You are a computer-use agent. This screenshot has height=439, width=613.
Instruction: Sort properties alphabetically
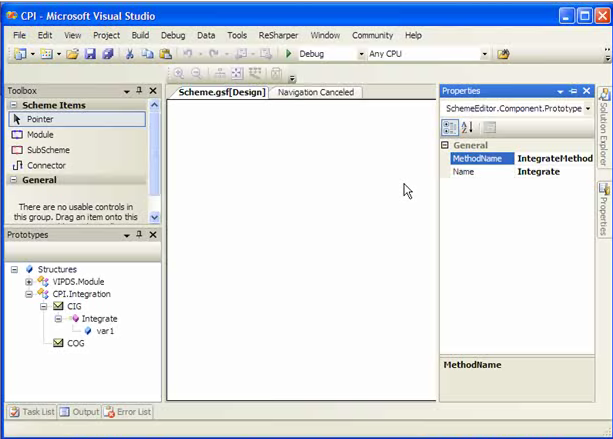pyautogui.click(x=467, y=127)
